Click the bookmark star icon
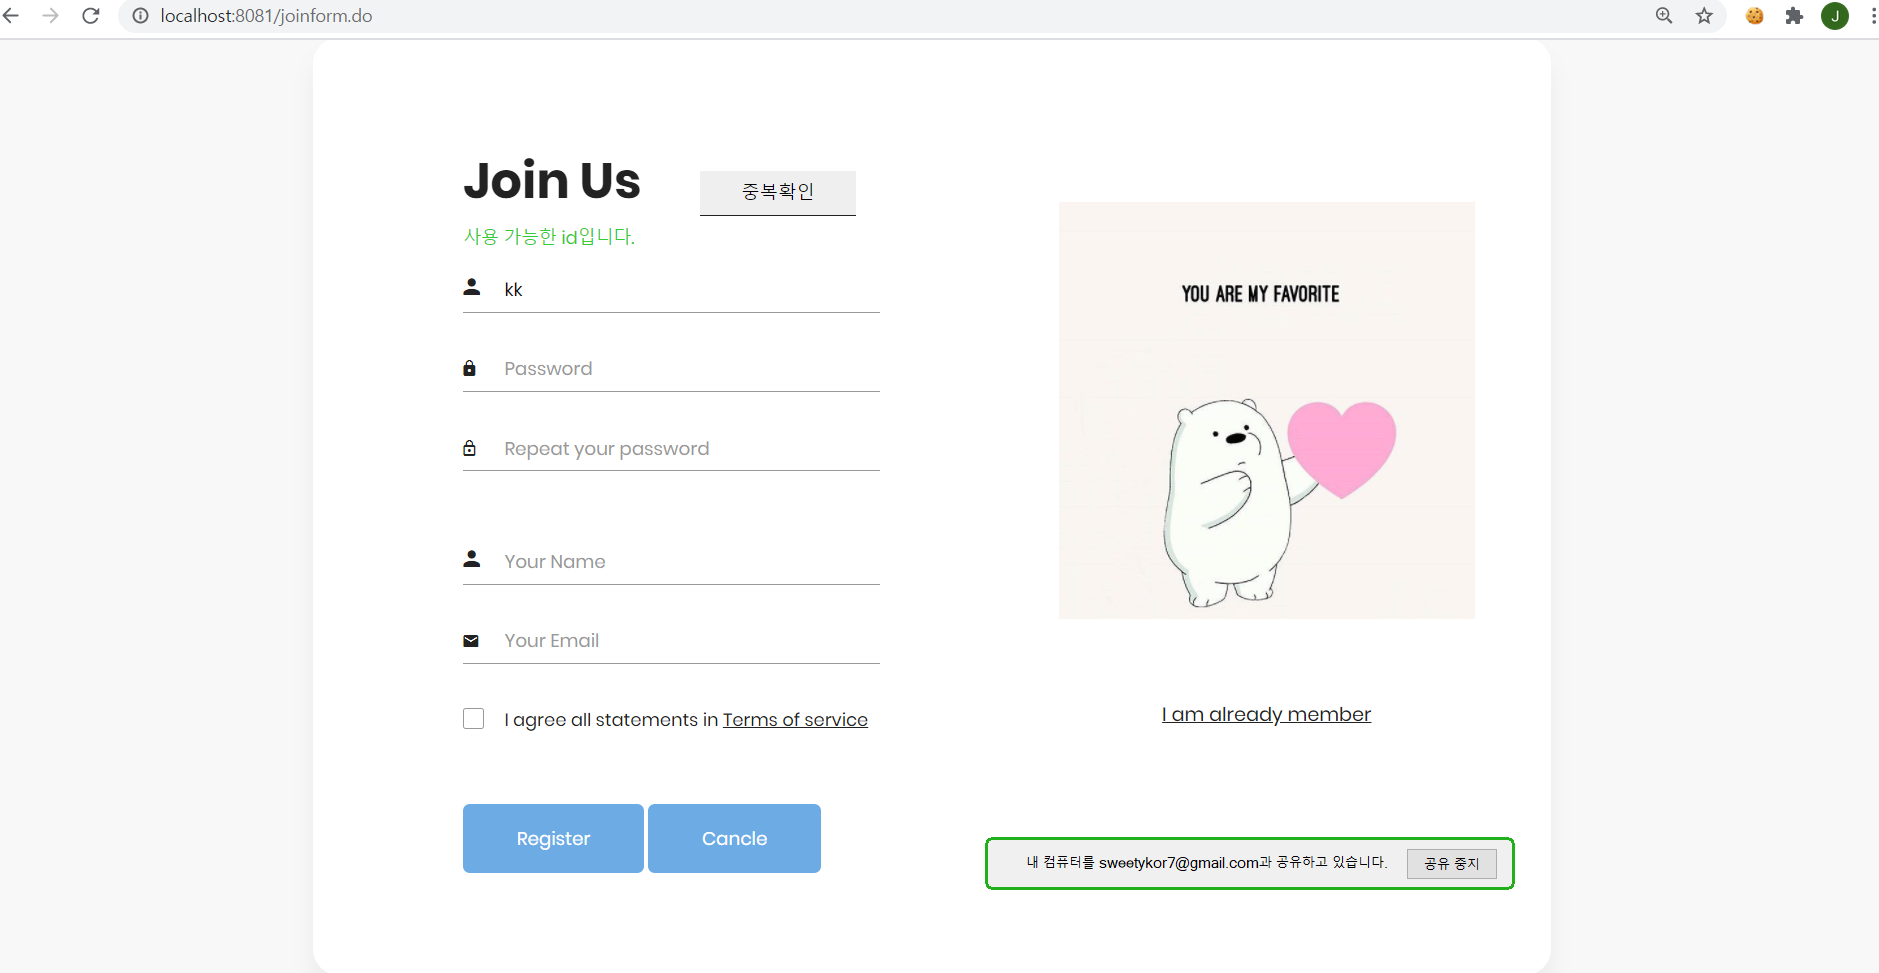Viewport: 1879px width, 973px height. (x=1704, y=16)
